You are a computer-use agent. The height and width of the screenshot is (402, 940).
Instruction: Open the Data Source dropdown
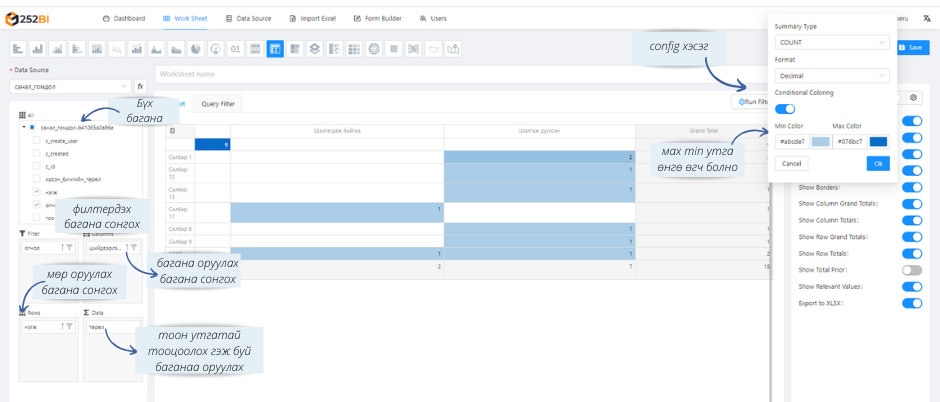[x=68, y=87]
